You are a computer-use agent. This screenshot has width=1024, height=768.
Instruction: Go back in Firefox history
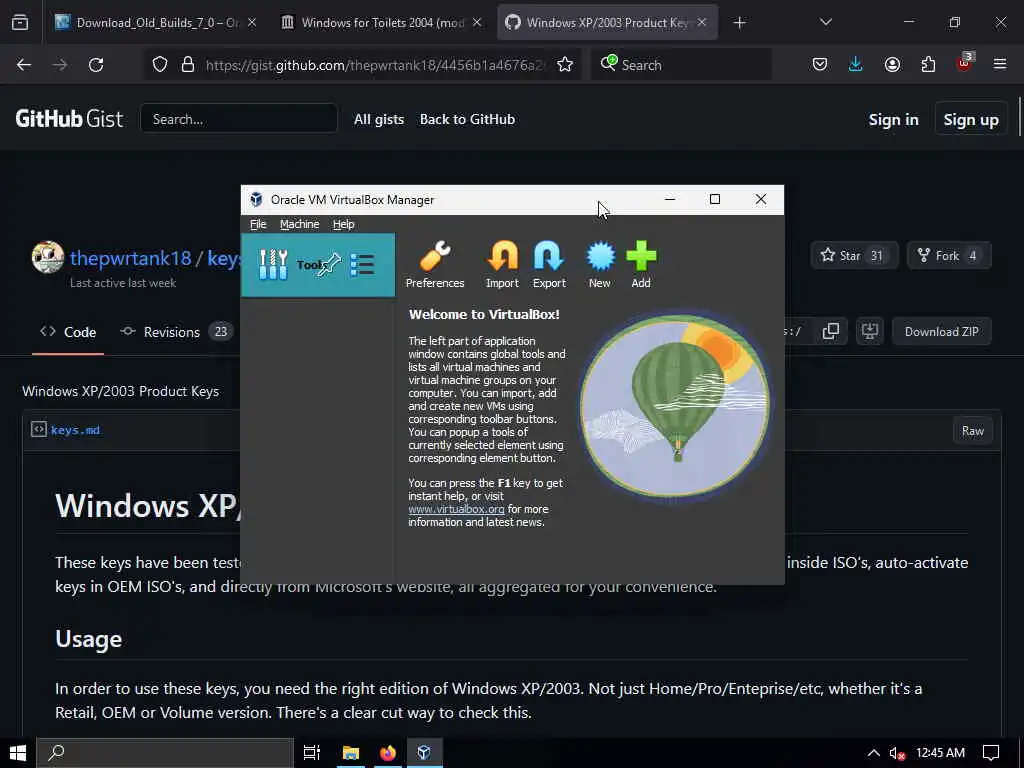tap(24, 65)
